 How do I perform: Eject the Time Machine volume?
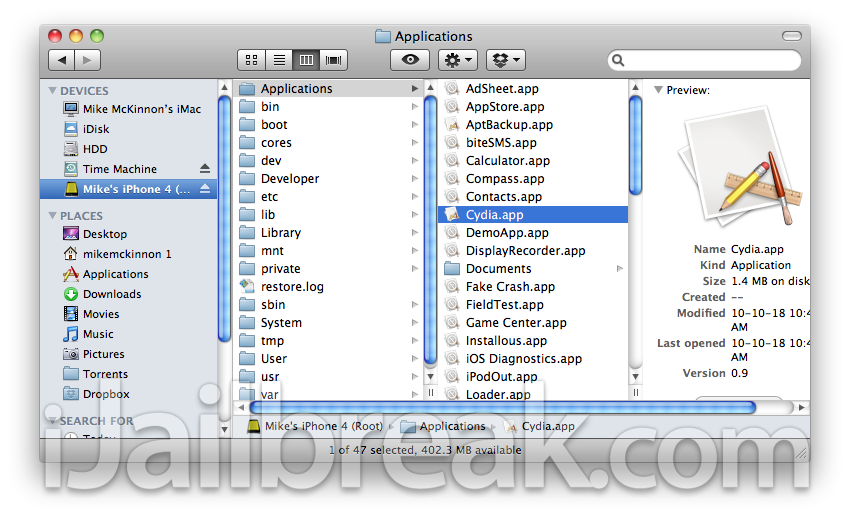click(204, 169)
